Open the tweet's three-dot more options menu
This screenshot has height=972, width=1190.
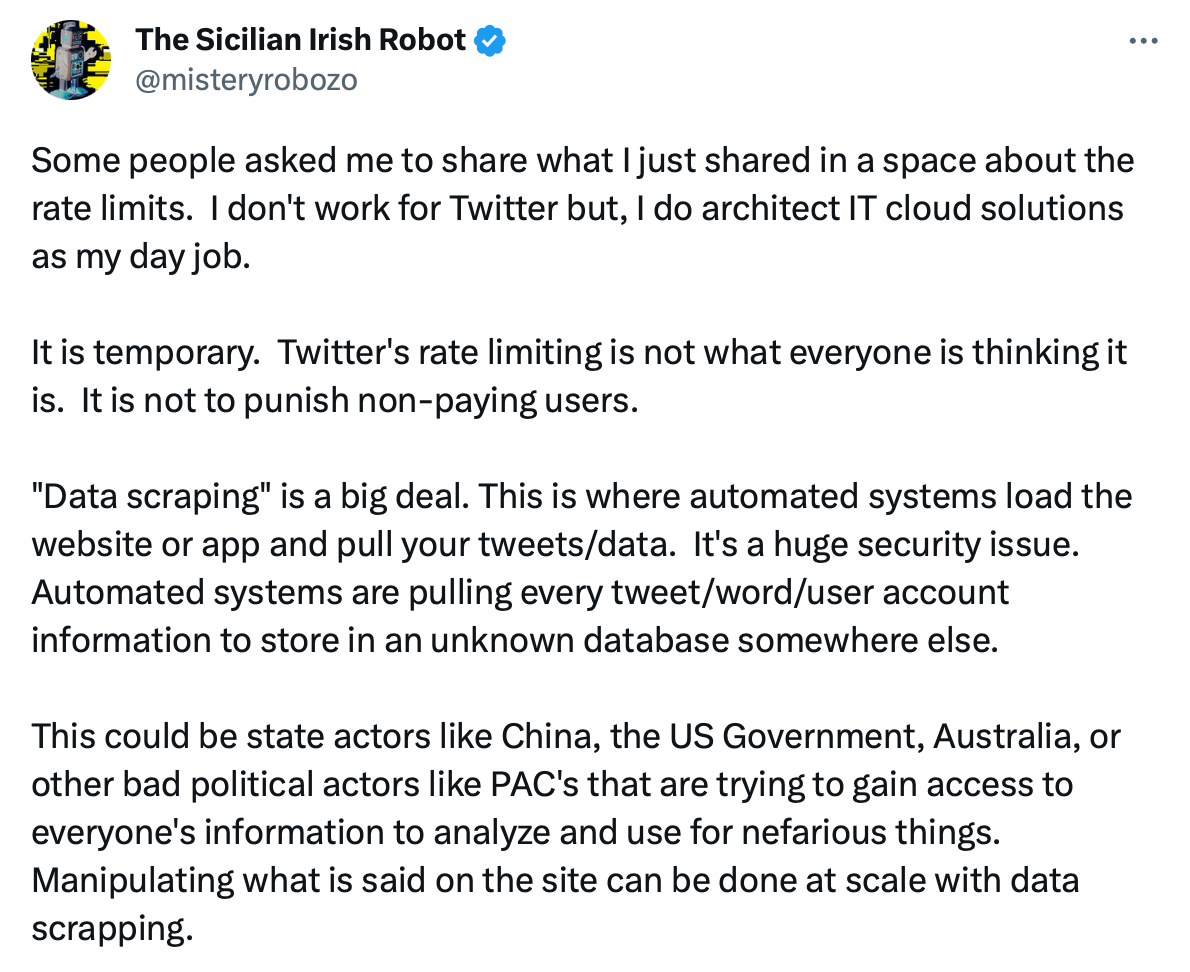[x=1142, y=42]
